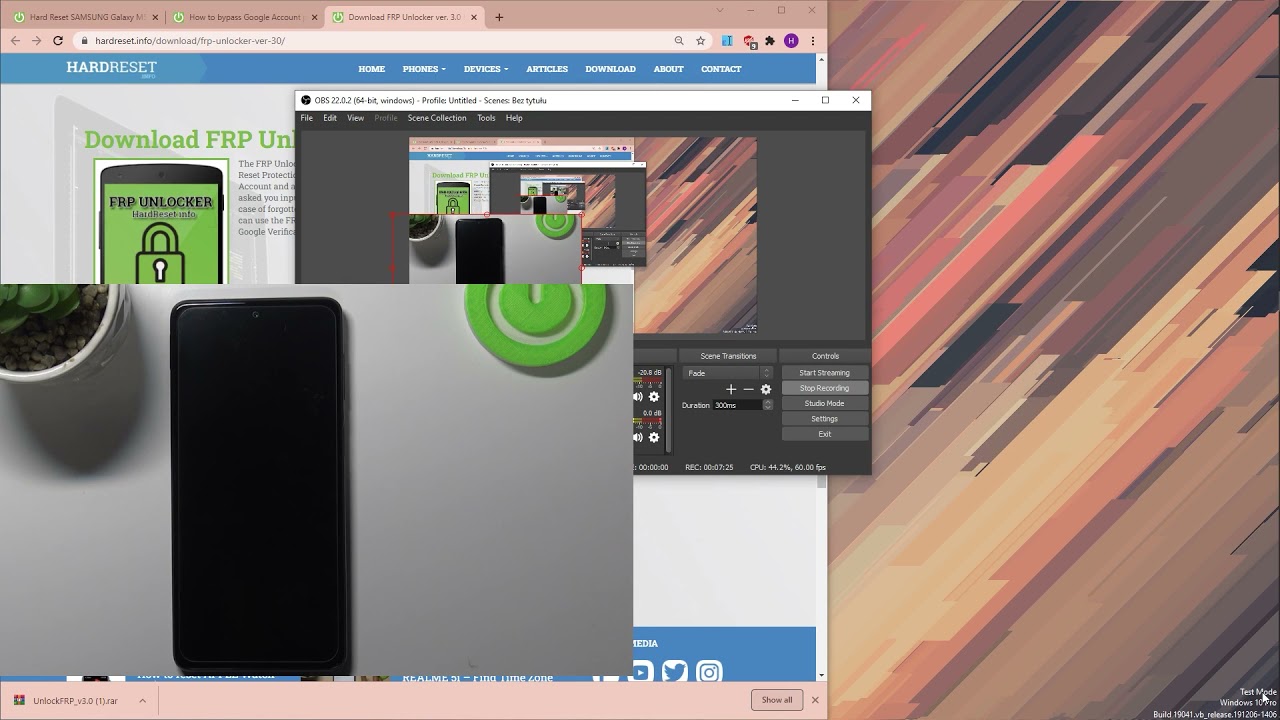Close the 'How to bypass Google Account' tab
The image size is (1280, 720).
click(314, 17)
